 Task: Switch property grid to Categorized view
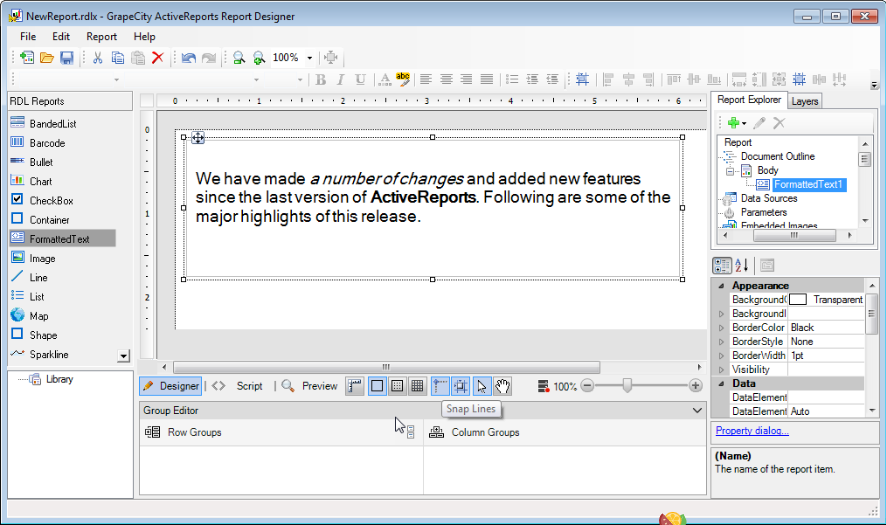click(x=722, y=265)
